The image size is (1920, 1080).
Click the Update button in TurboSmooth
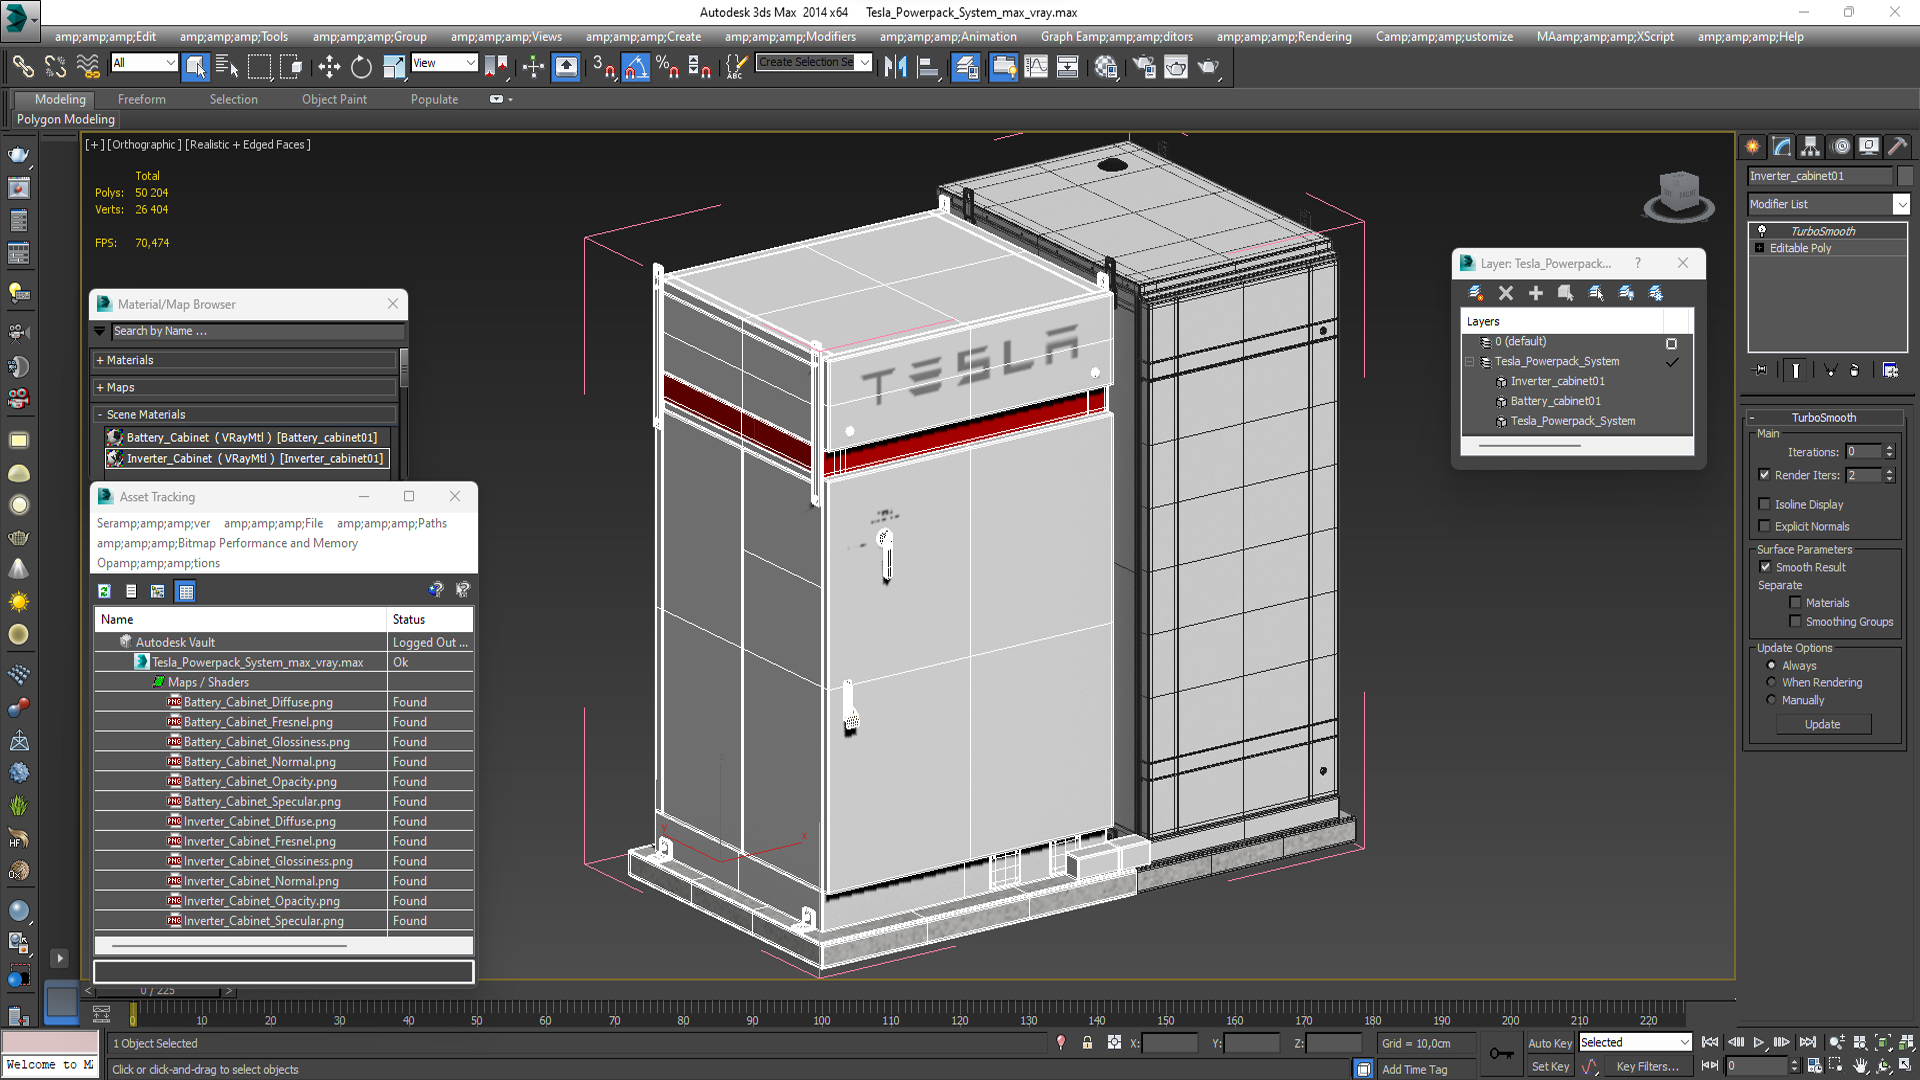click(x=1822, y=724)
